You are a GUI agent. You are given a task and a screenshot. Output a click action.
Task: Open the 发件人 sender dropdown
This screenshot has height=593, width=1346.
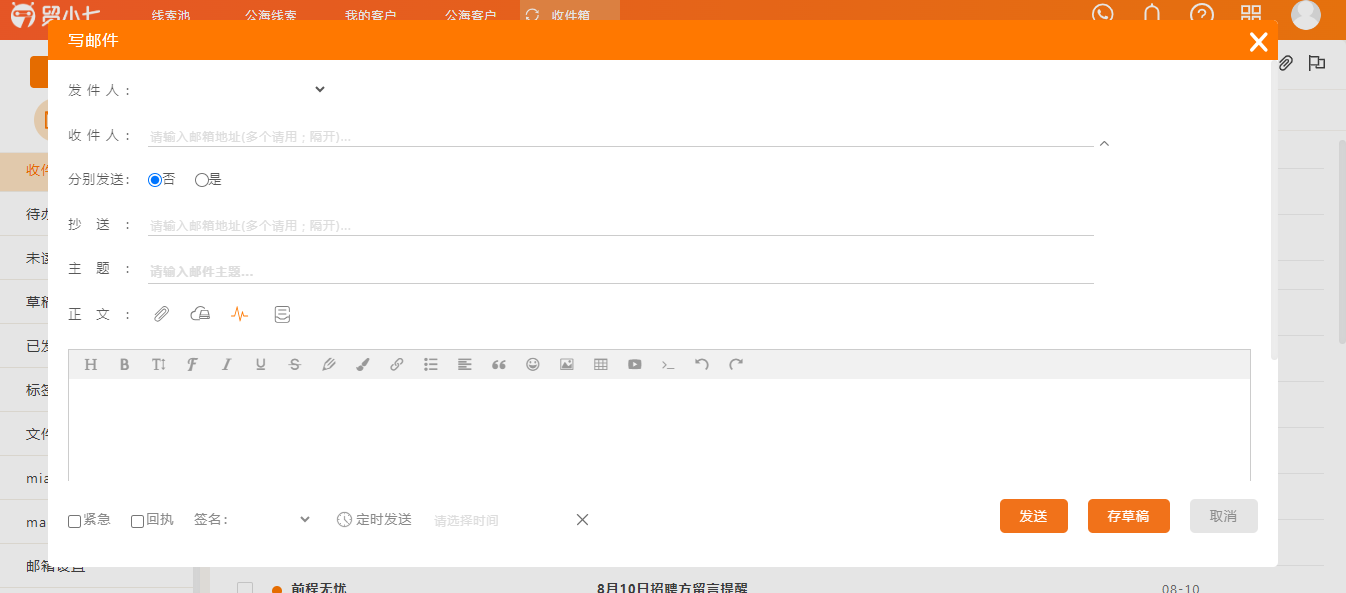238,89
